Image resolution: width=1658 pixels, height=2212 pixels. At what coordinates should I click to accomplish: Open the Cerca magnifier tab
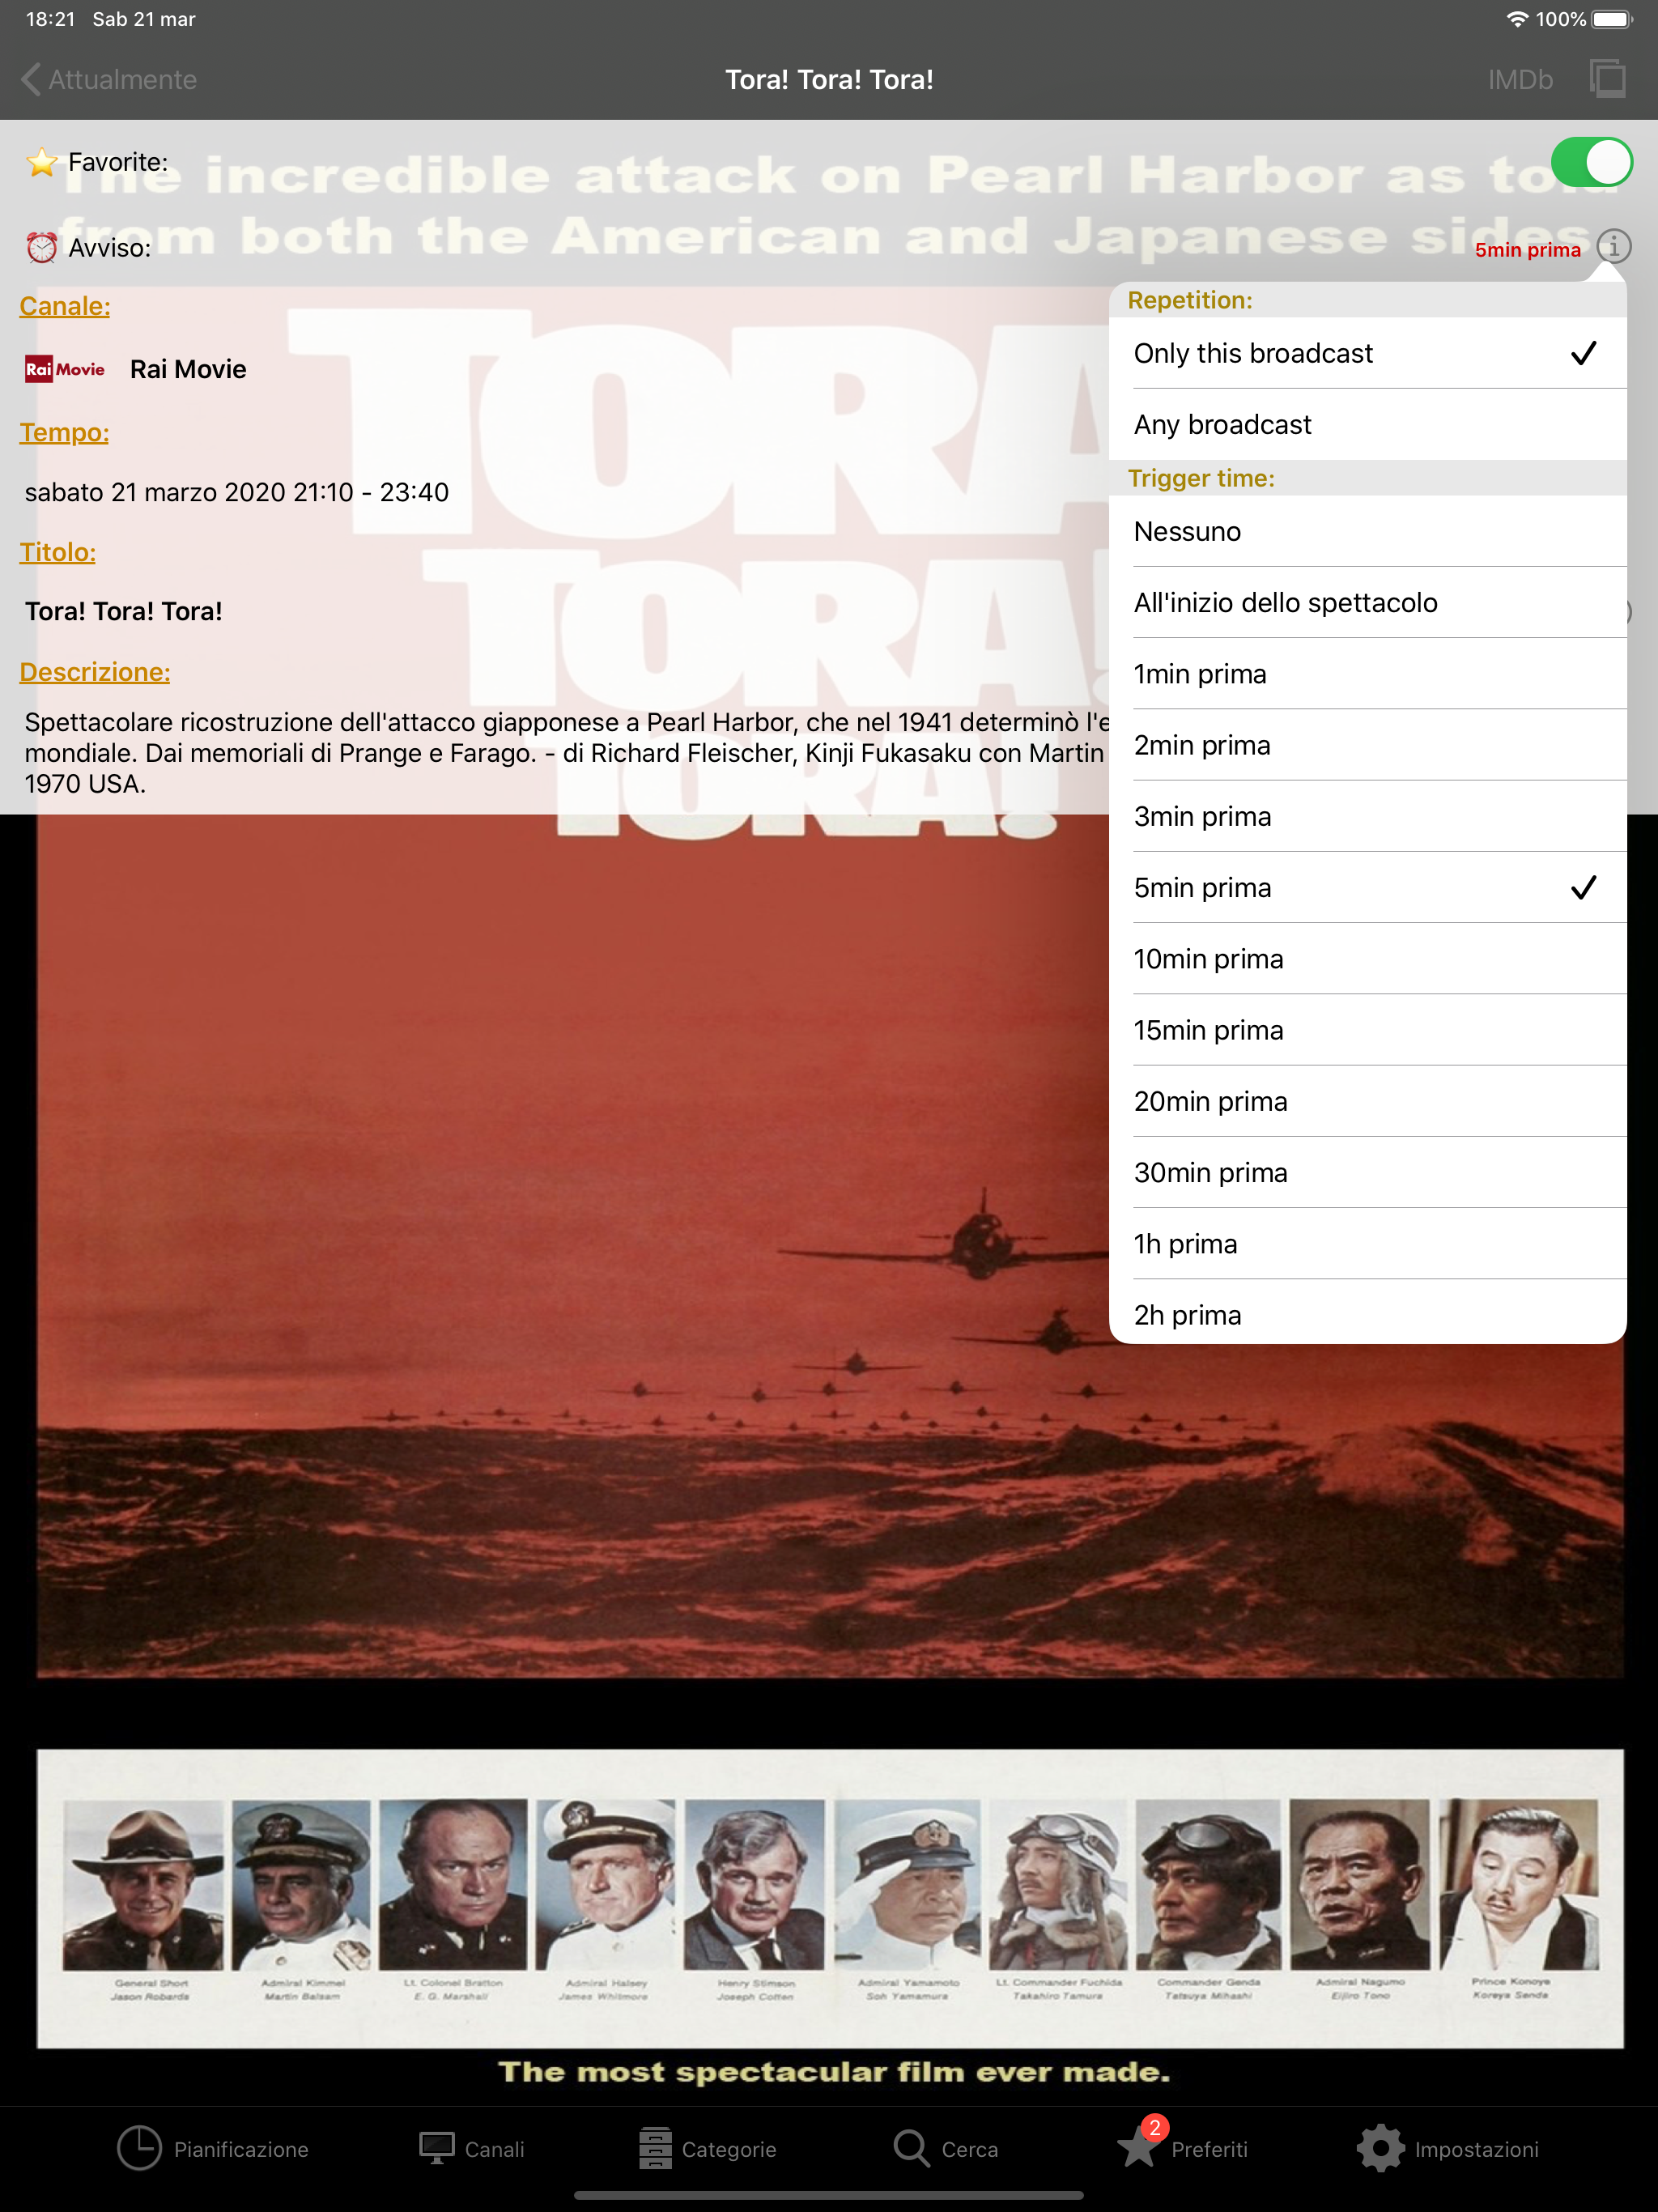945,2148
